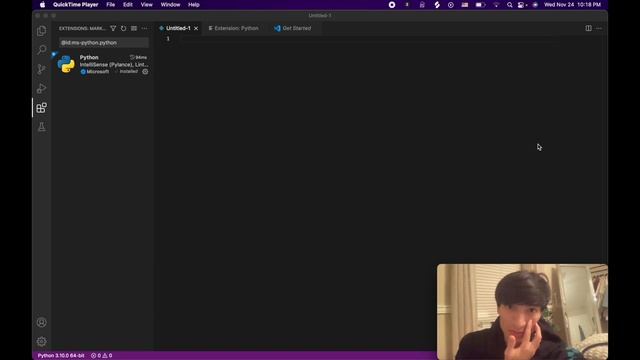Open the Accounts icon in activity bar
This screenshot has height=360, width=640.
pyautogui.click(x=41, y=322)
